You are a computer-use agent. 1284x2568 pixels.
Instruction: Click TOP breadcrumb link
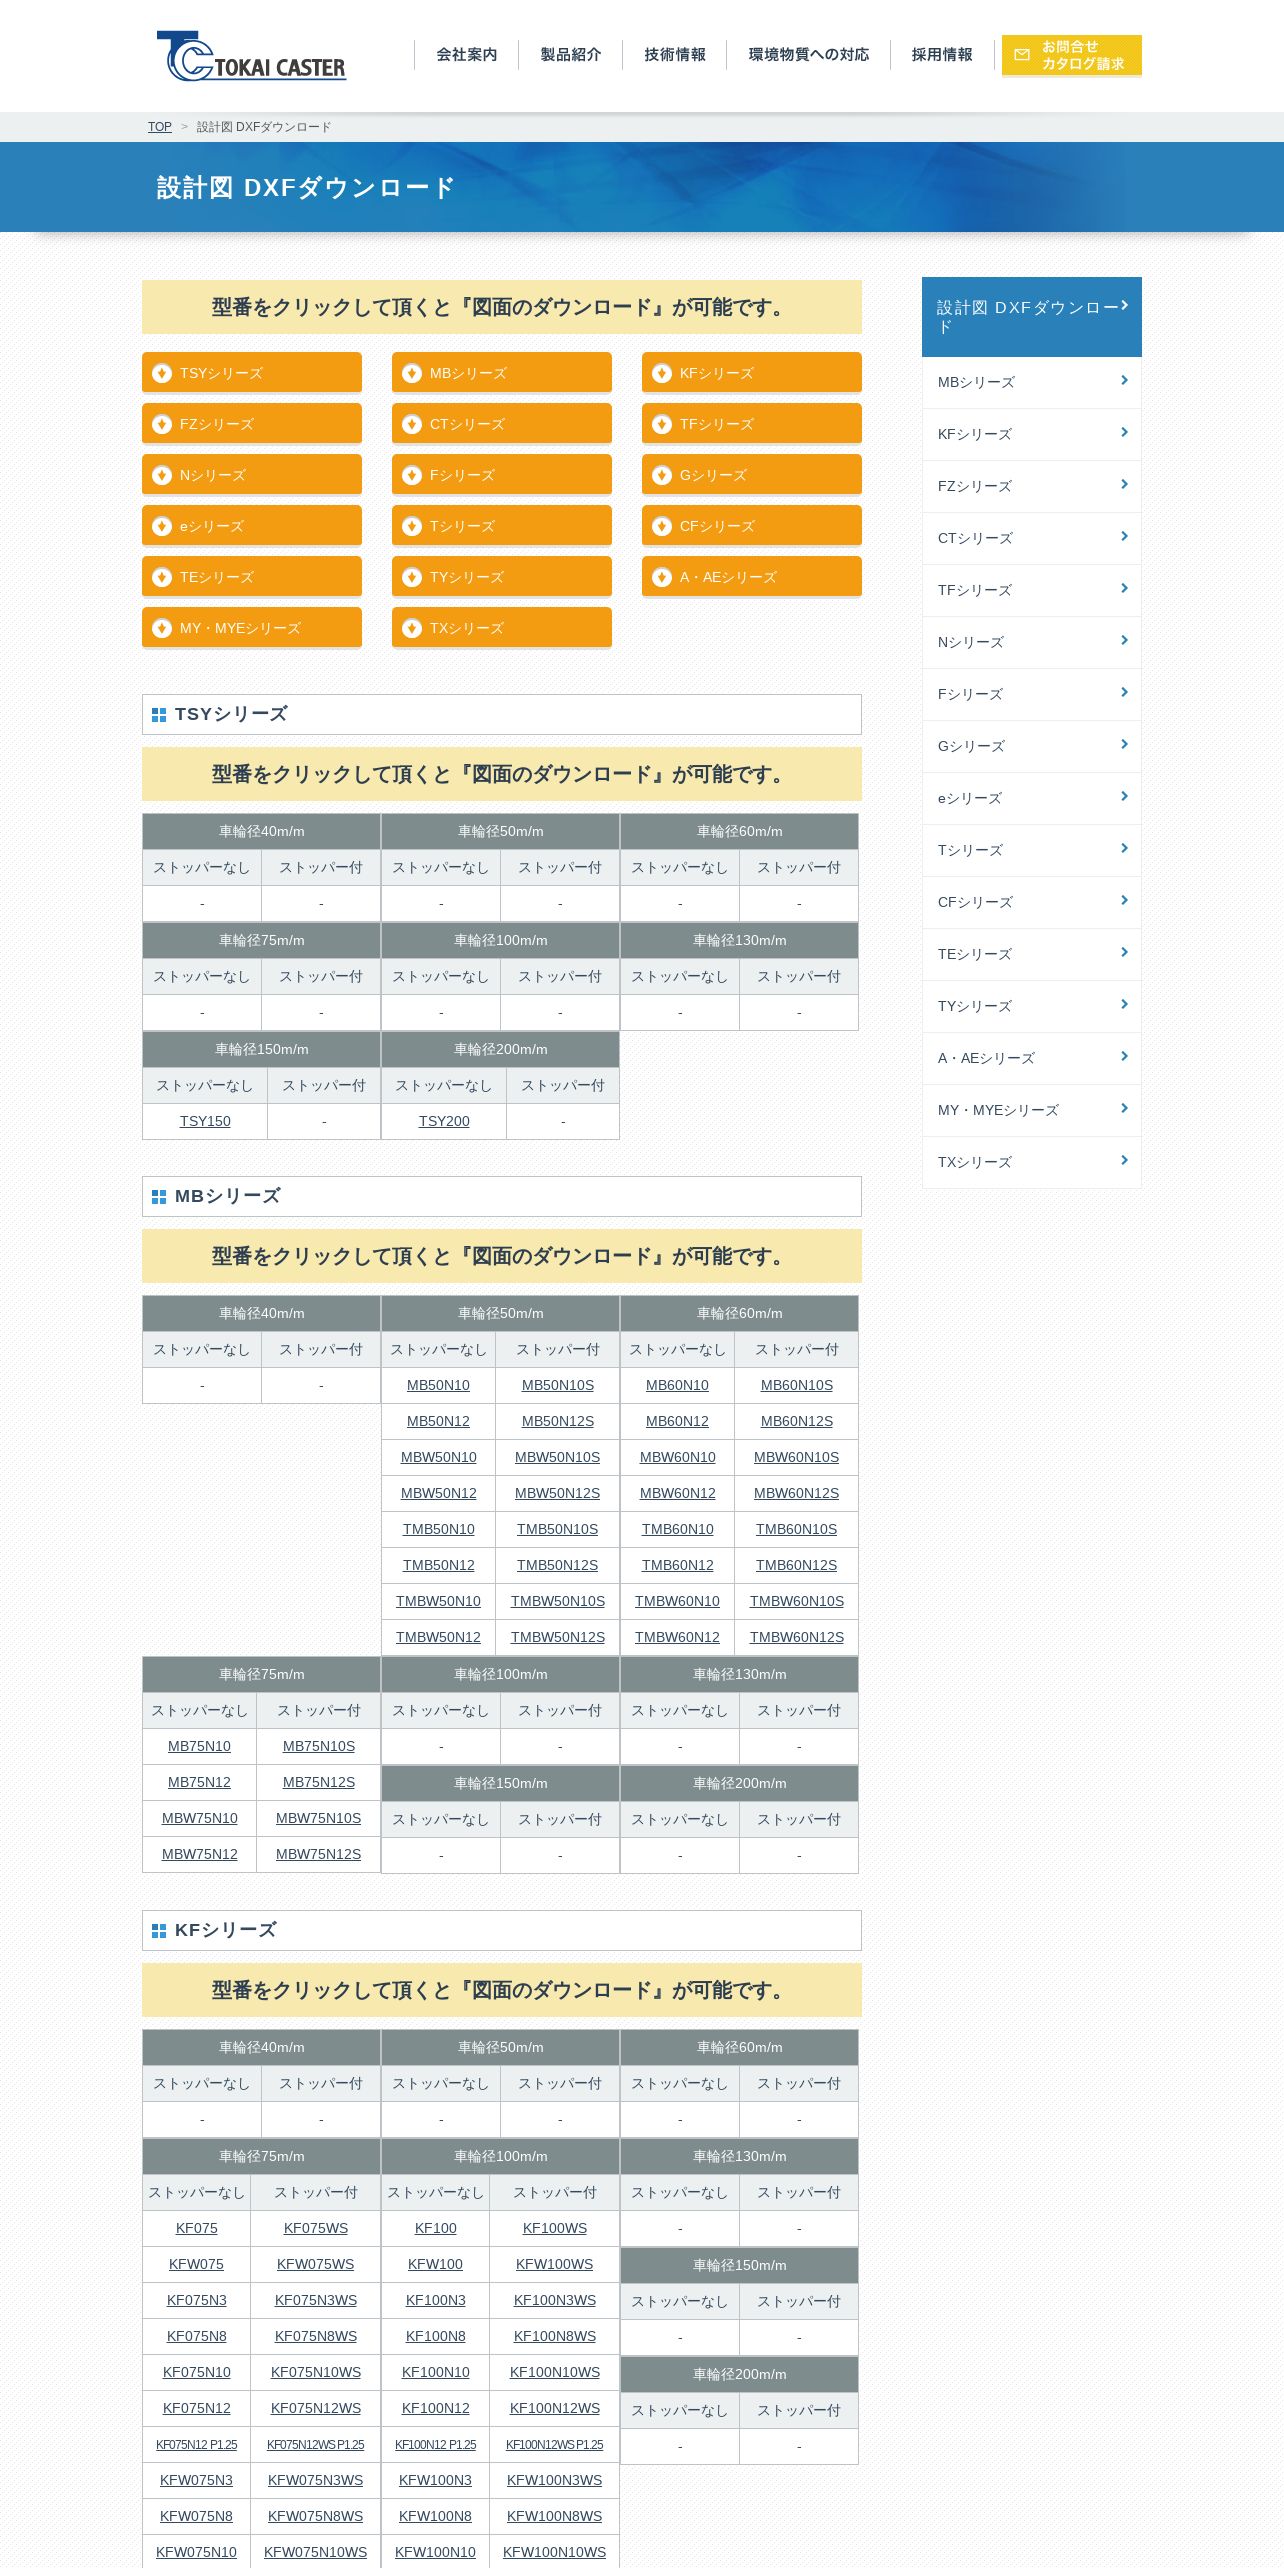[160, 127]
